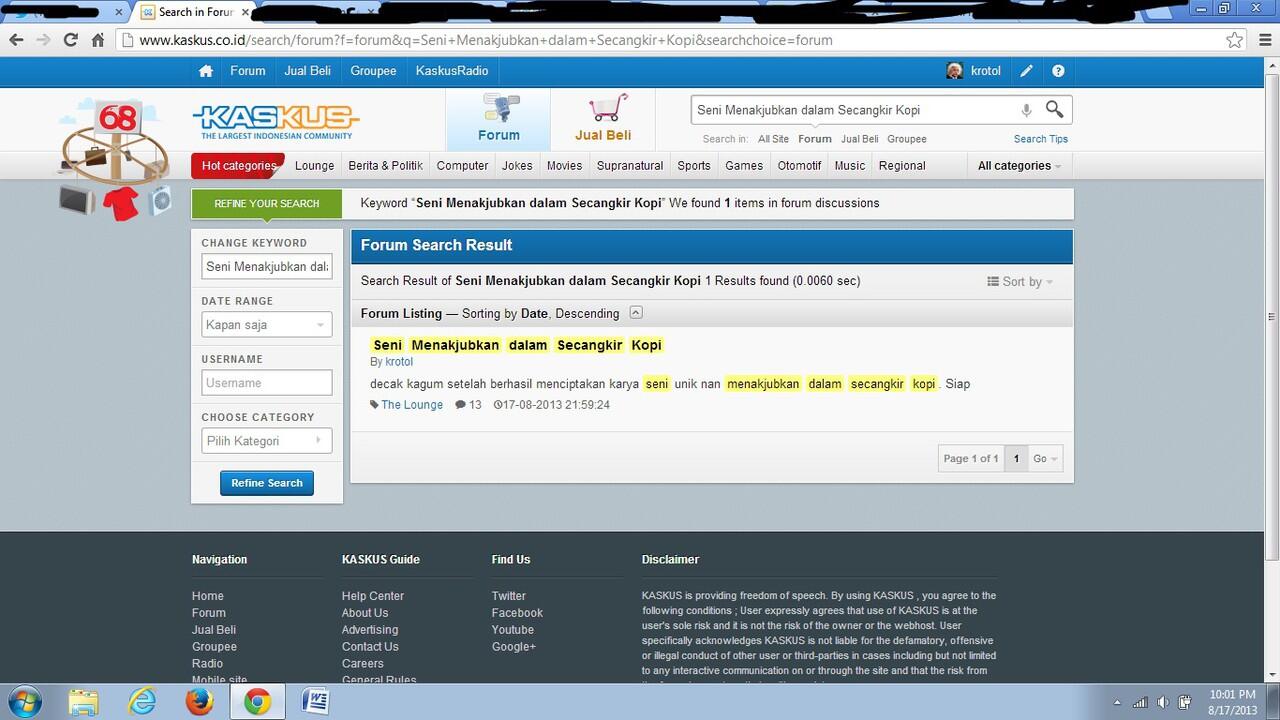Open Careers footer link
The image size is (1280, 720).
coord(363,664)
